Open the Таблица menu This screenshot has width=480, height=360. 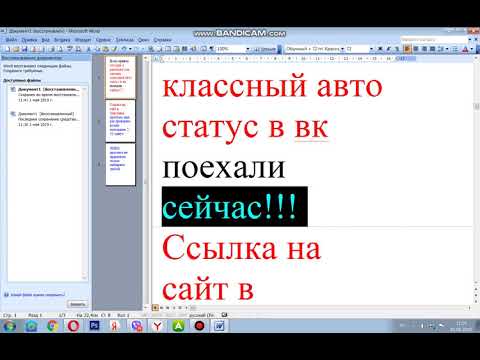coord(125,40)
